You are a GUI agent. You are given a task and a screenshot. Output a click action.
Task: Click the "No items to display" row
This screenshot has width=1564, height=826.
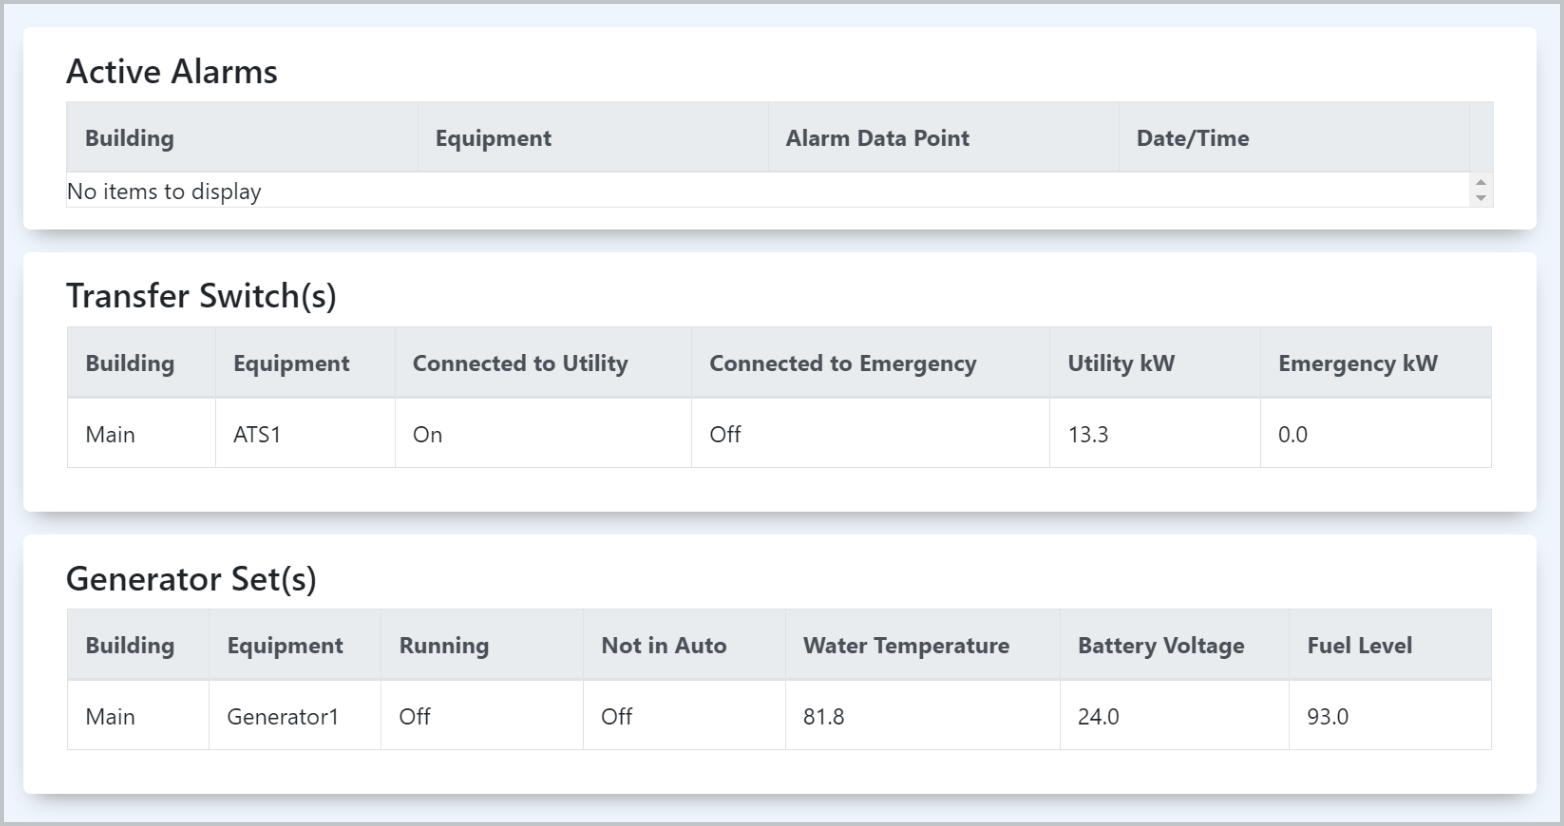click(x=164, y=191)
